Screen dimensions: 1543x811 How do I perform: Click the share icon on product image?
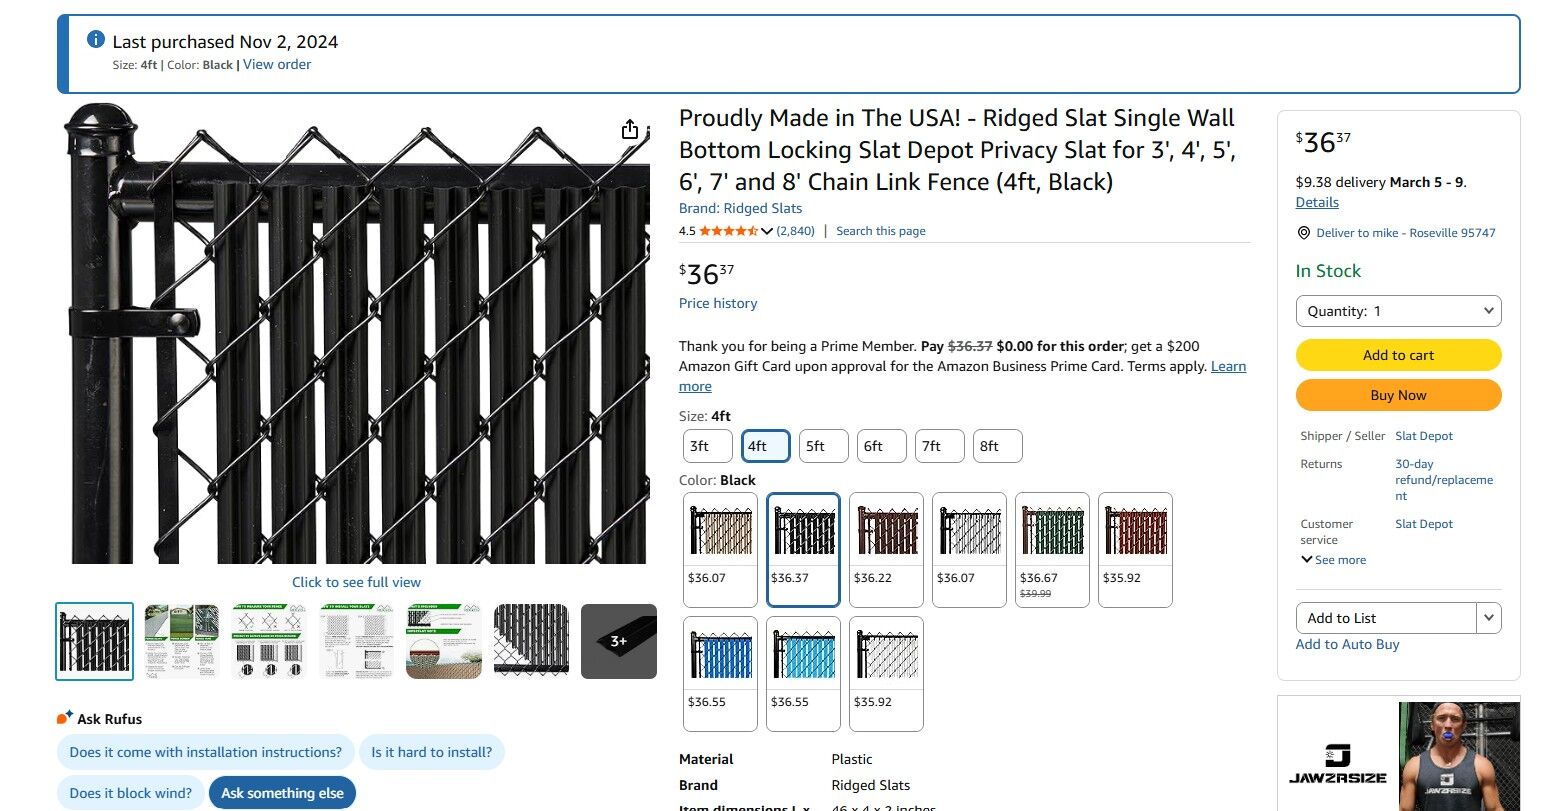[x=629, y=130]
